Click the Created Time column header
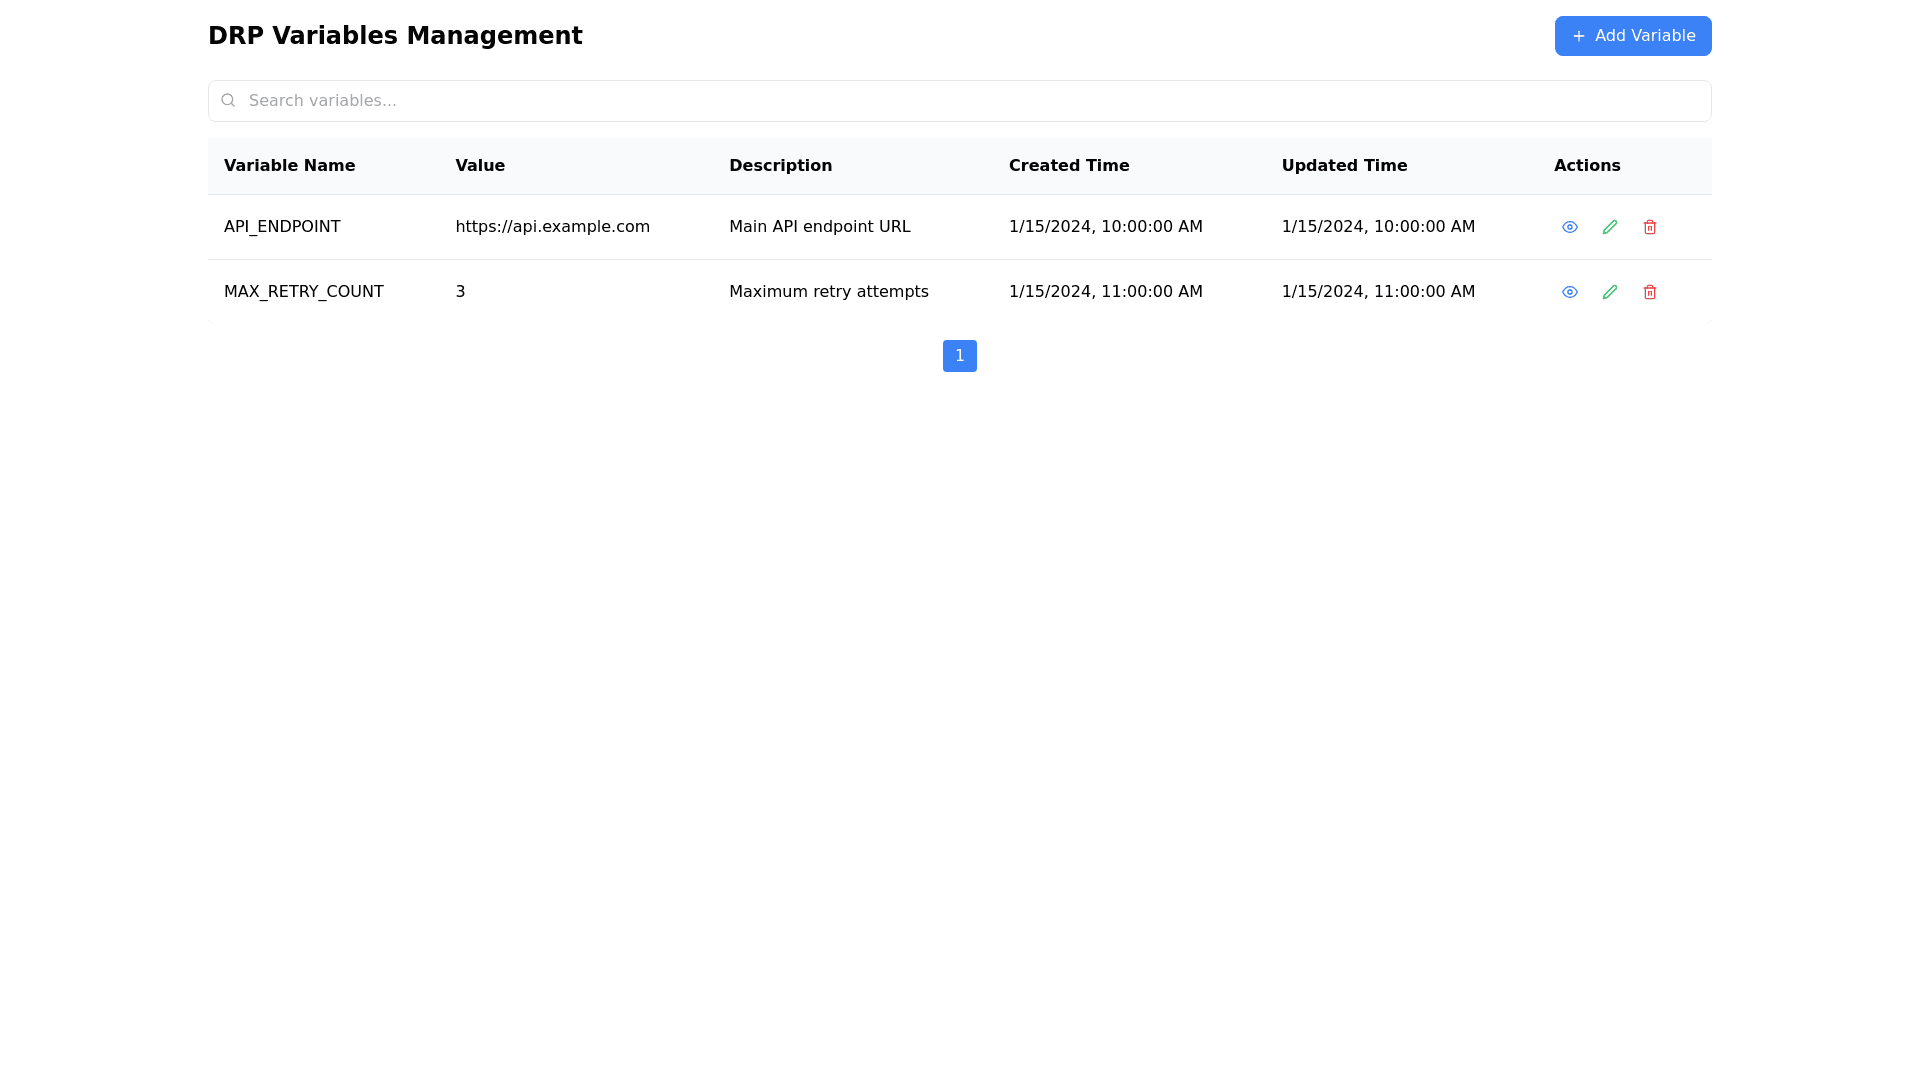1920x1080 pixels. (1068, 166)
